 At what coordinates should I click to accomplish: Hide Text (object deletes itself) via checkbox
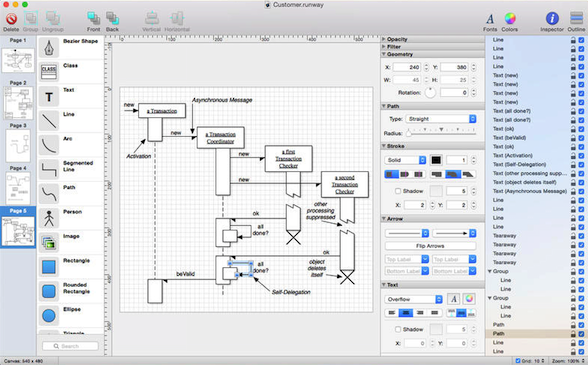coord(581,182)
